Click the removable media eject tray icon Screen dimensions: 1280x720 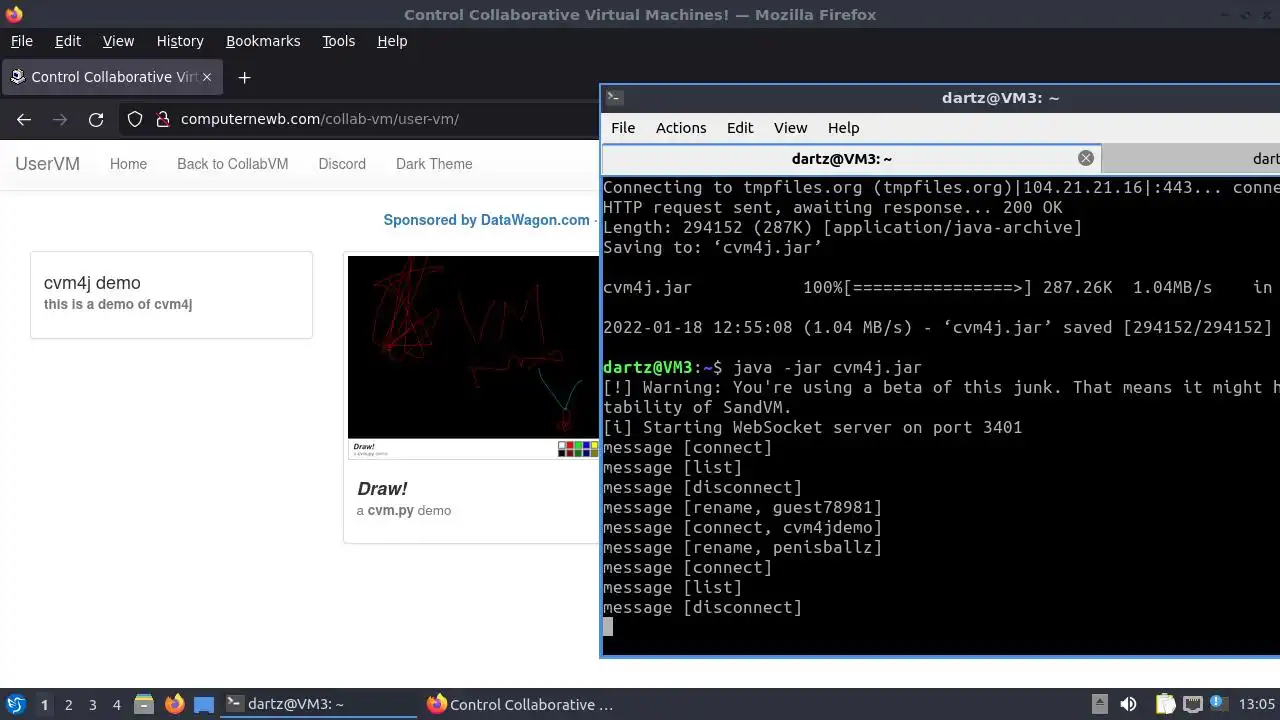point(1099,704)
